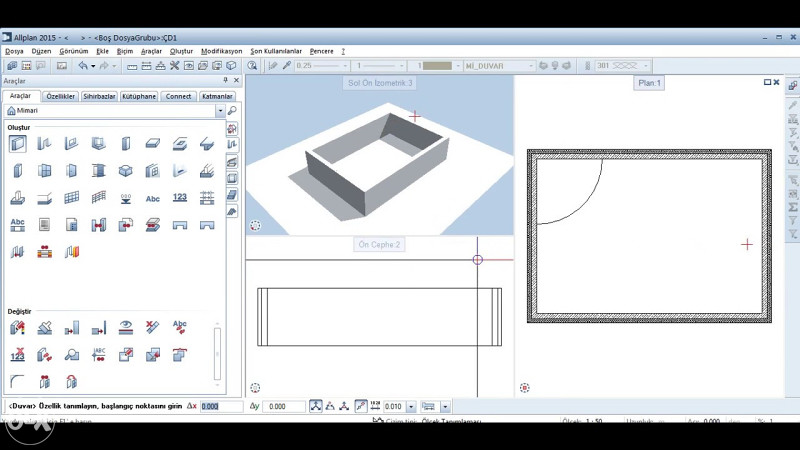This screenshot has width=800, height=450.
Task: Select the Wall (Duvar) tool
Action: [x=17, y=144]
